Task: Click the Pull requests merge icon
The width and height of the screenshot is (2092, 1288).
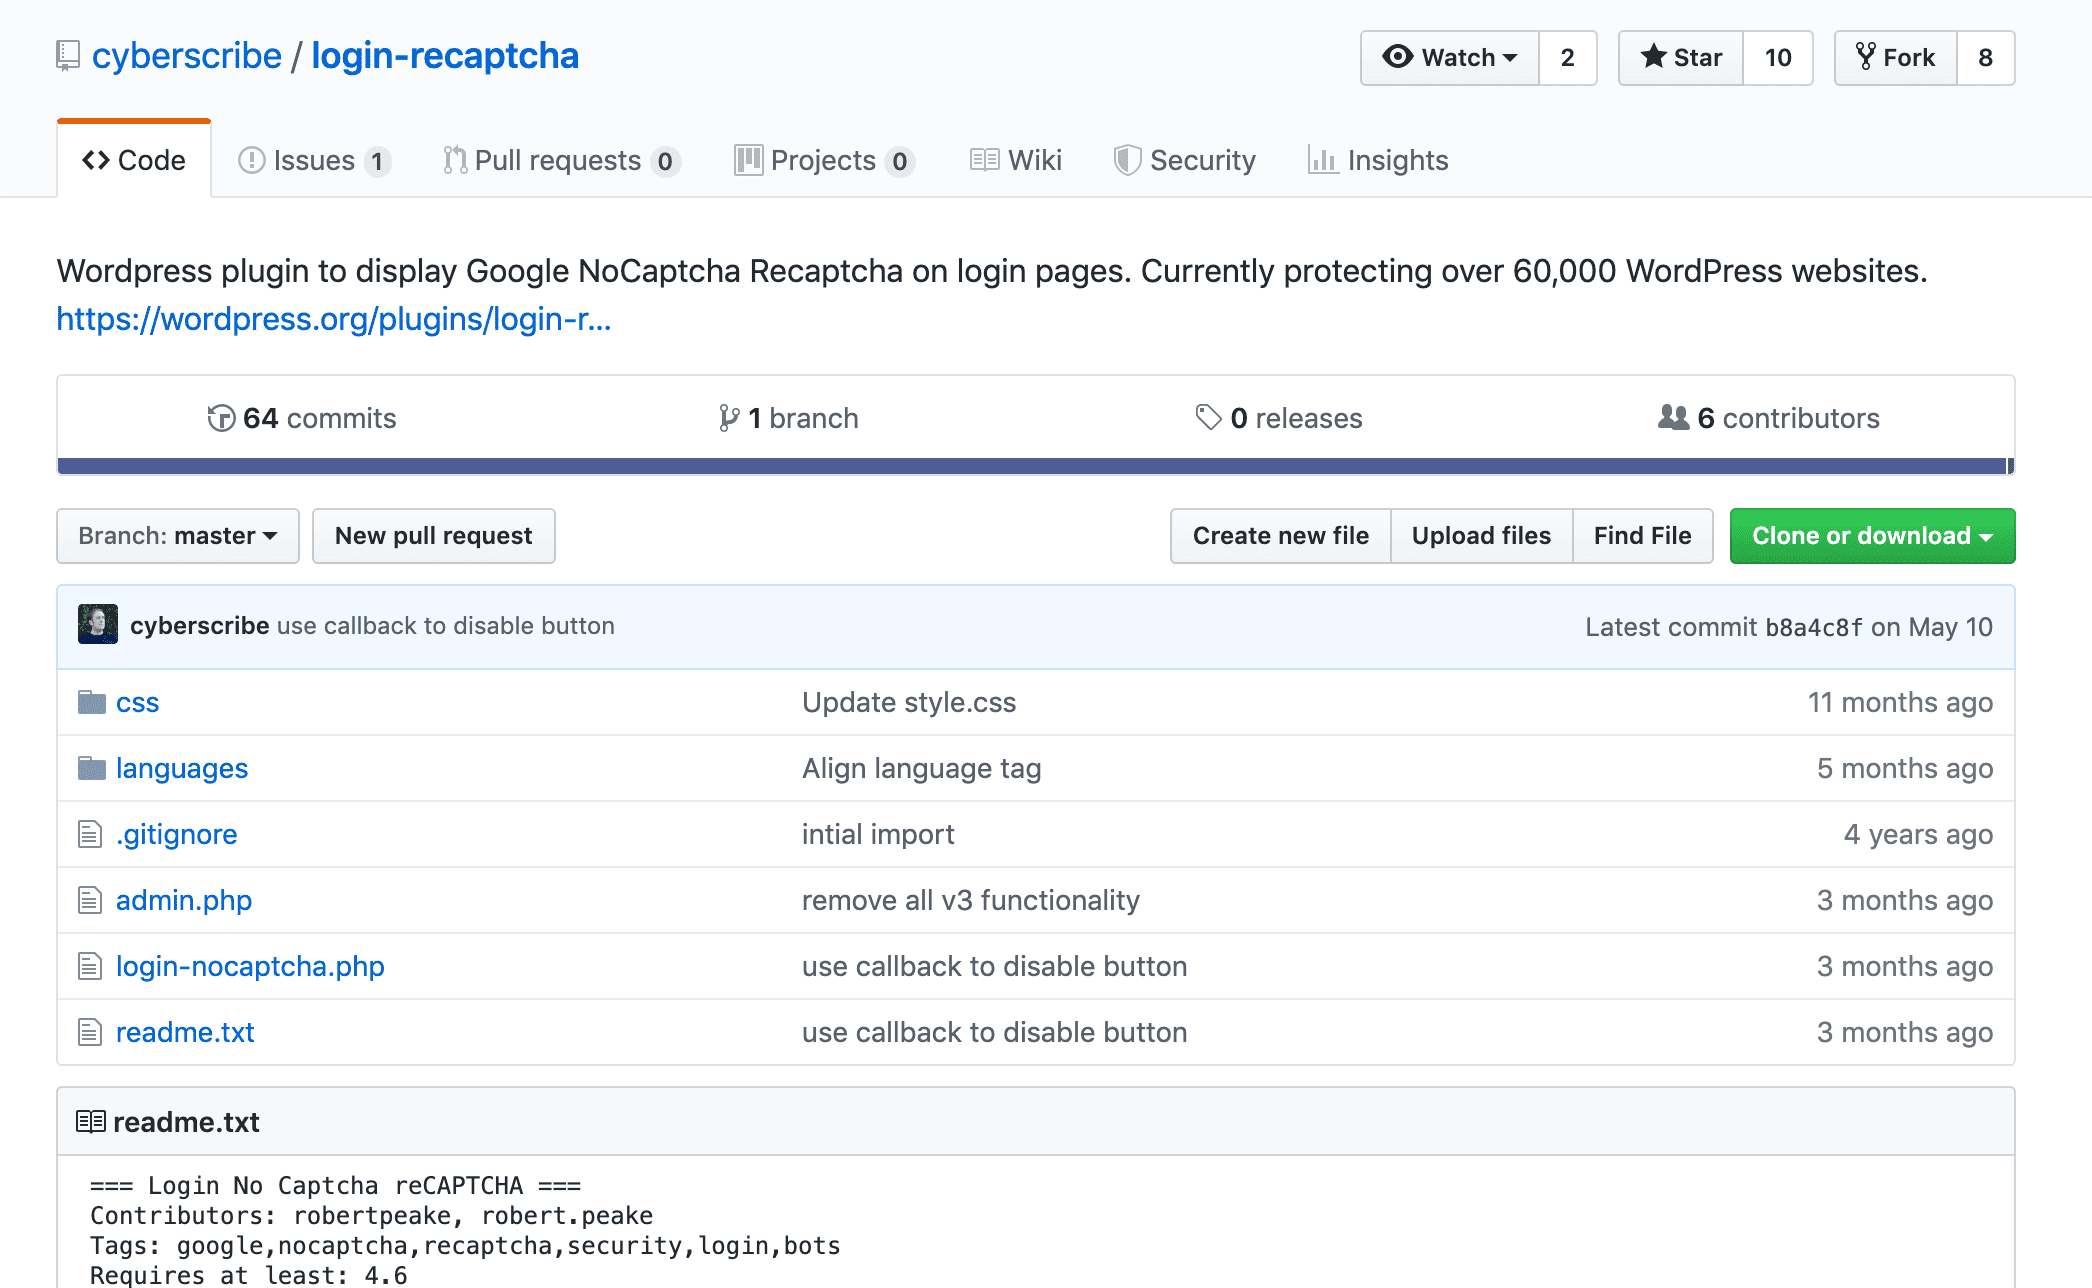Action: (x=455, y=160)
